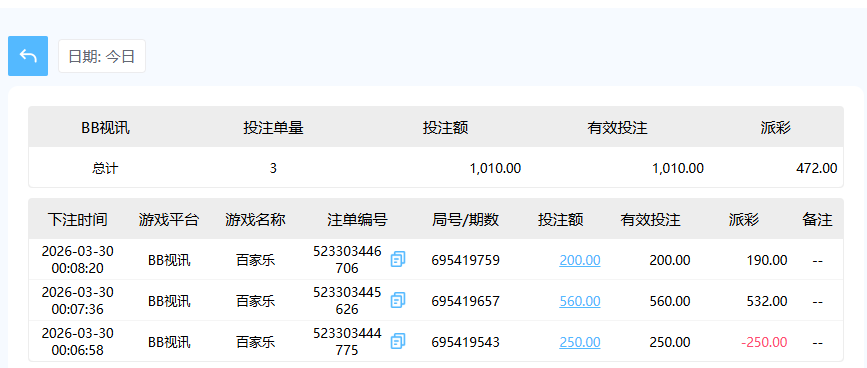Select the valid bet value 560.00

[670, 301]
